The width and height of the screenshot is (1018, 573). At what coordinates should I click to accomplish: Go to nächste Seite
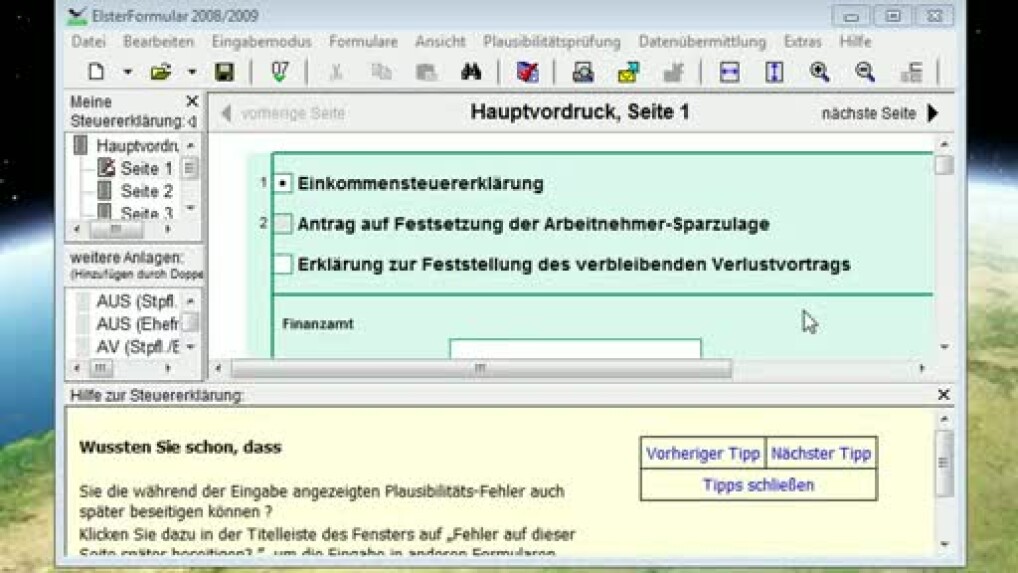pyautogui.click(x=880, y=113)
